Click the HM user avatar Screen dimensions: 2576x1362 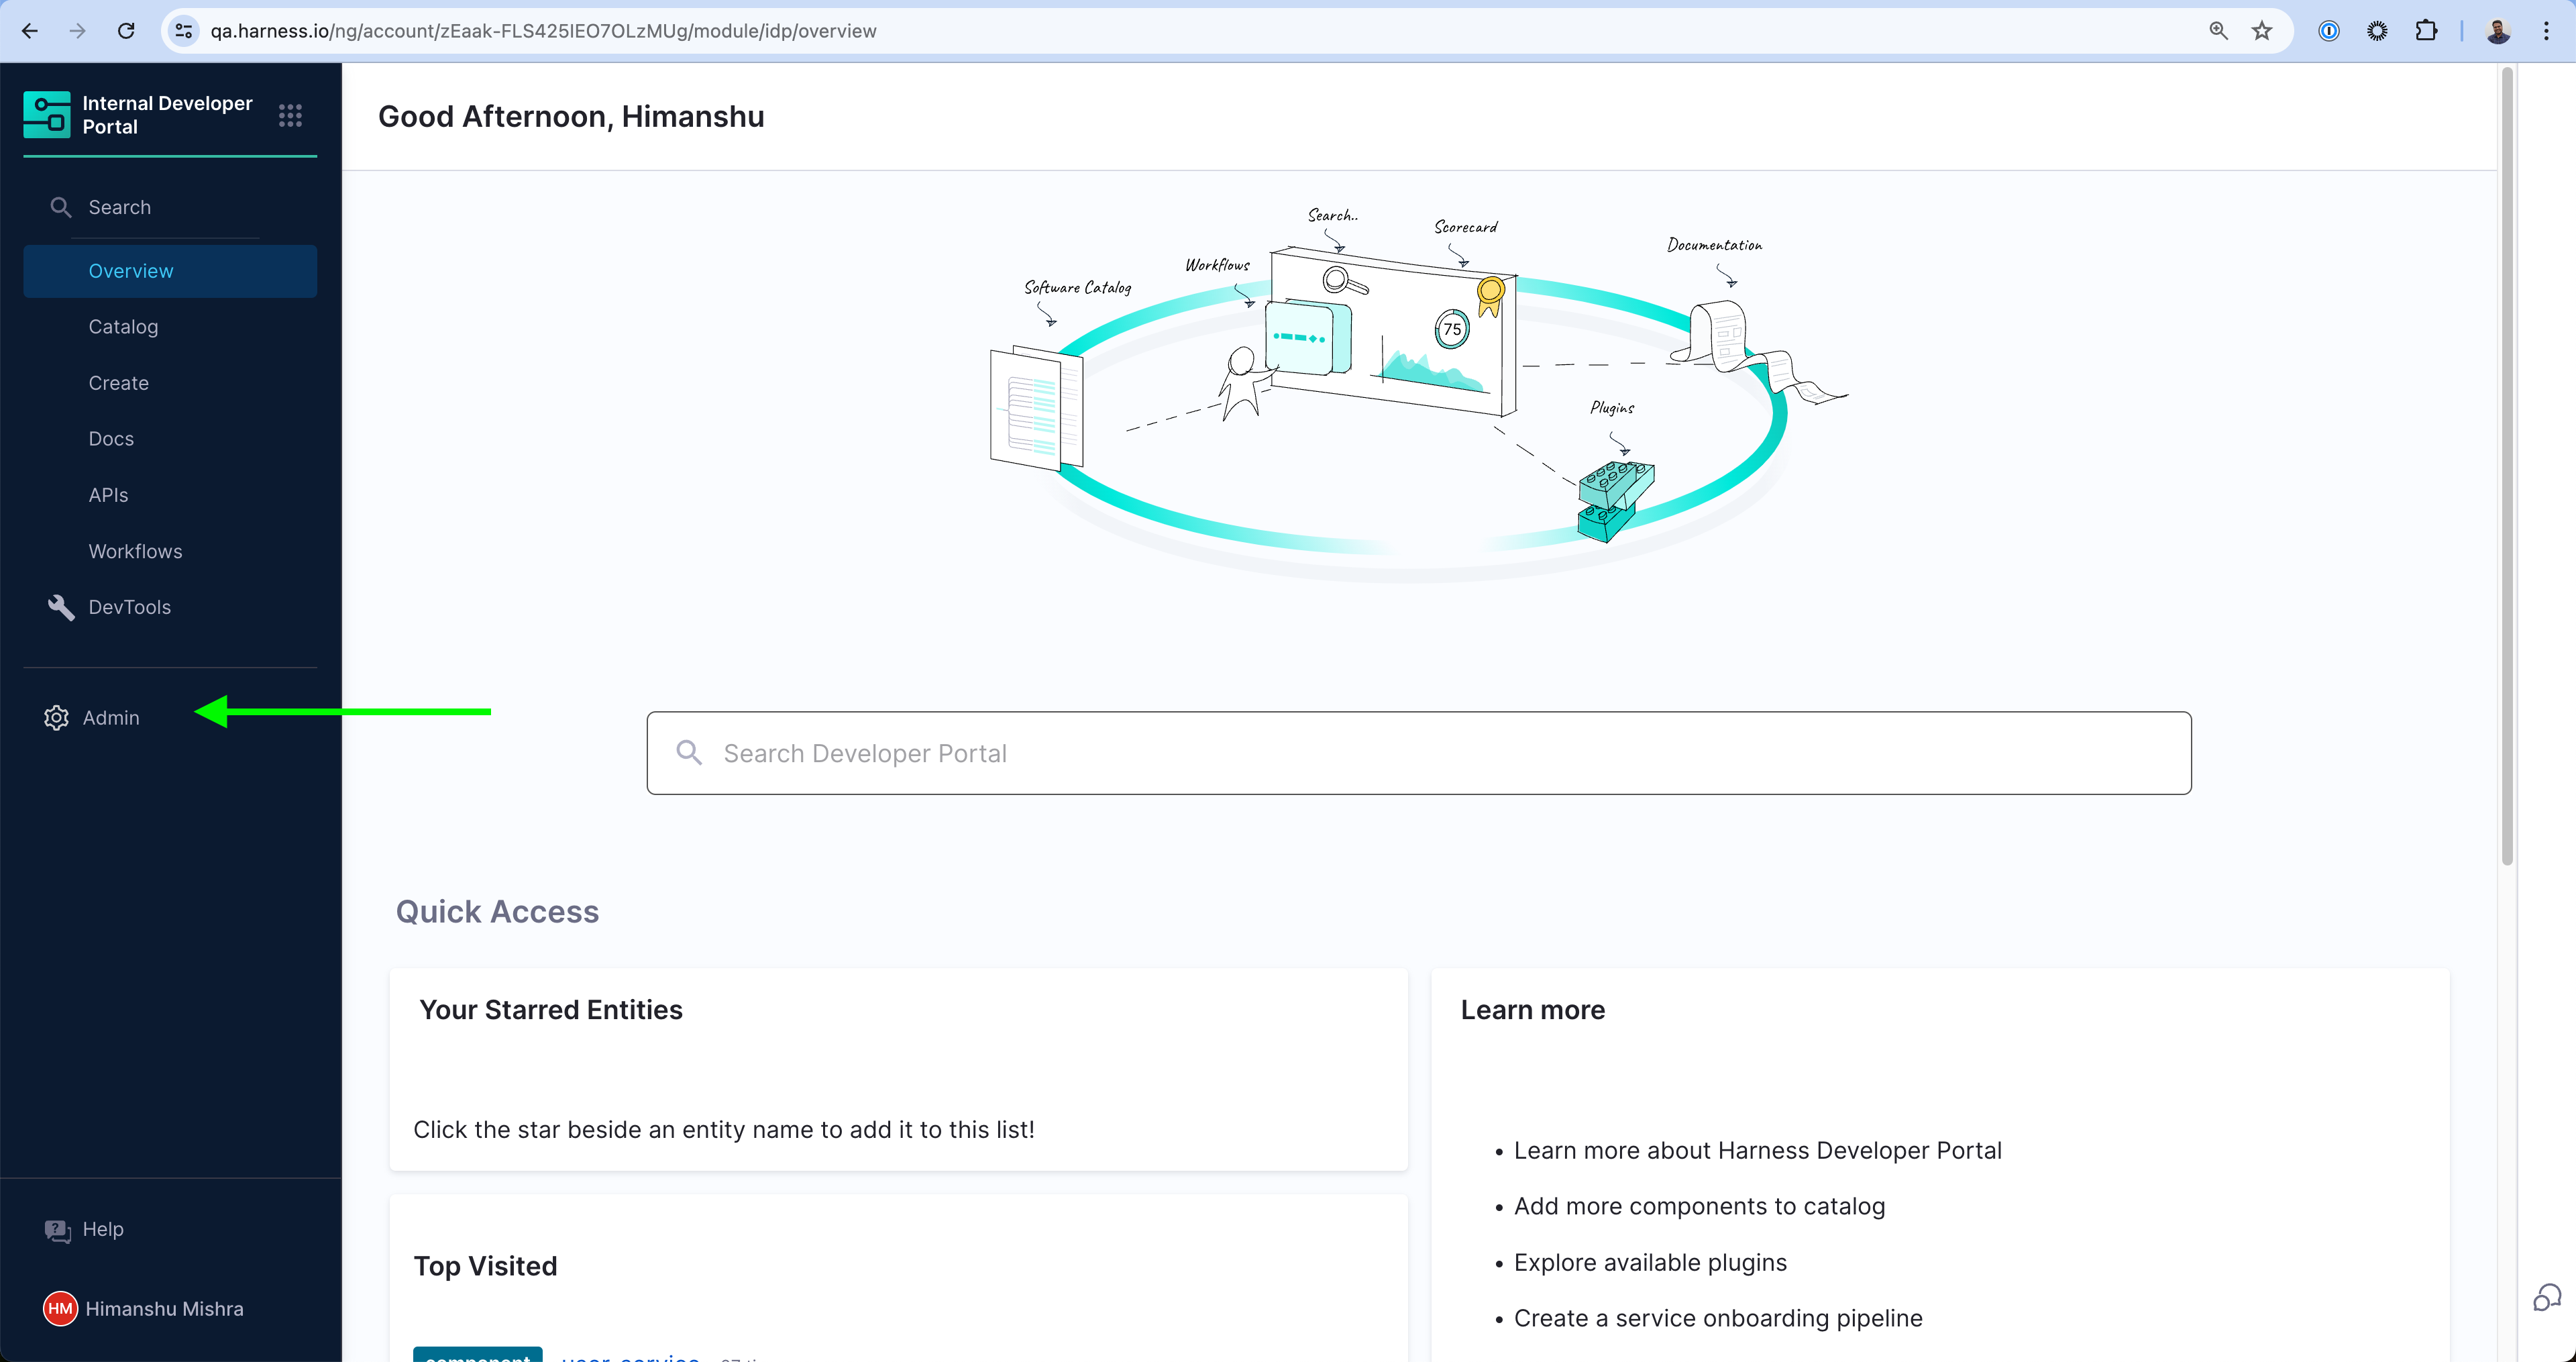point(60,1309)
